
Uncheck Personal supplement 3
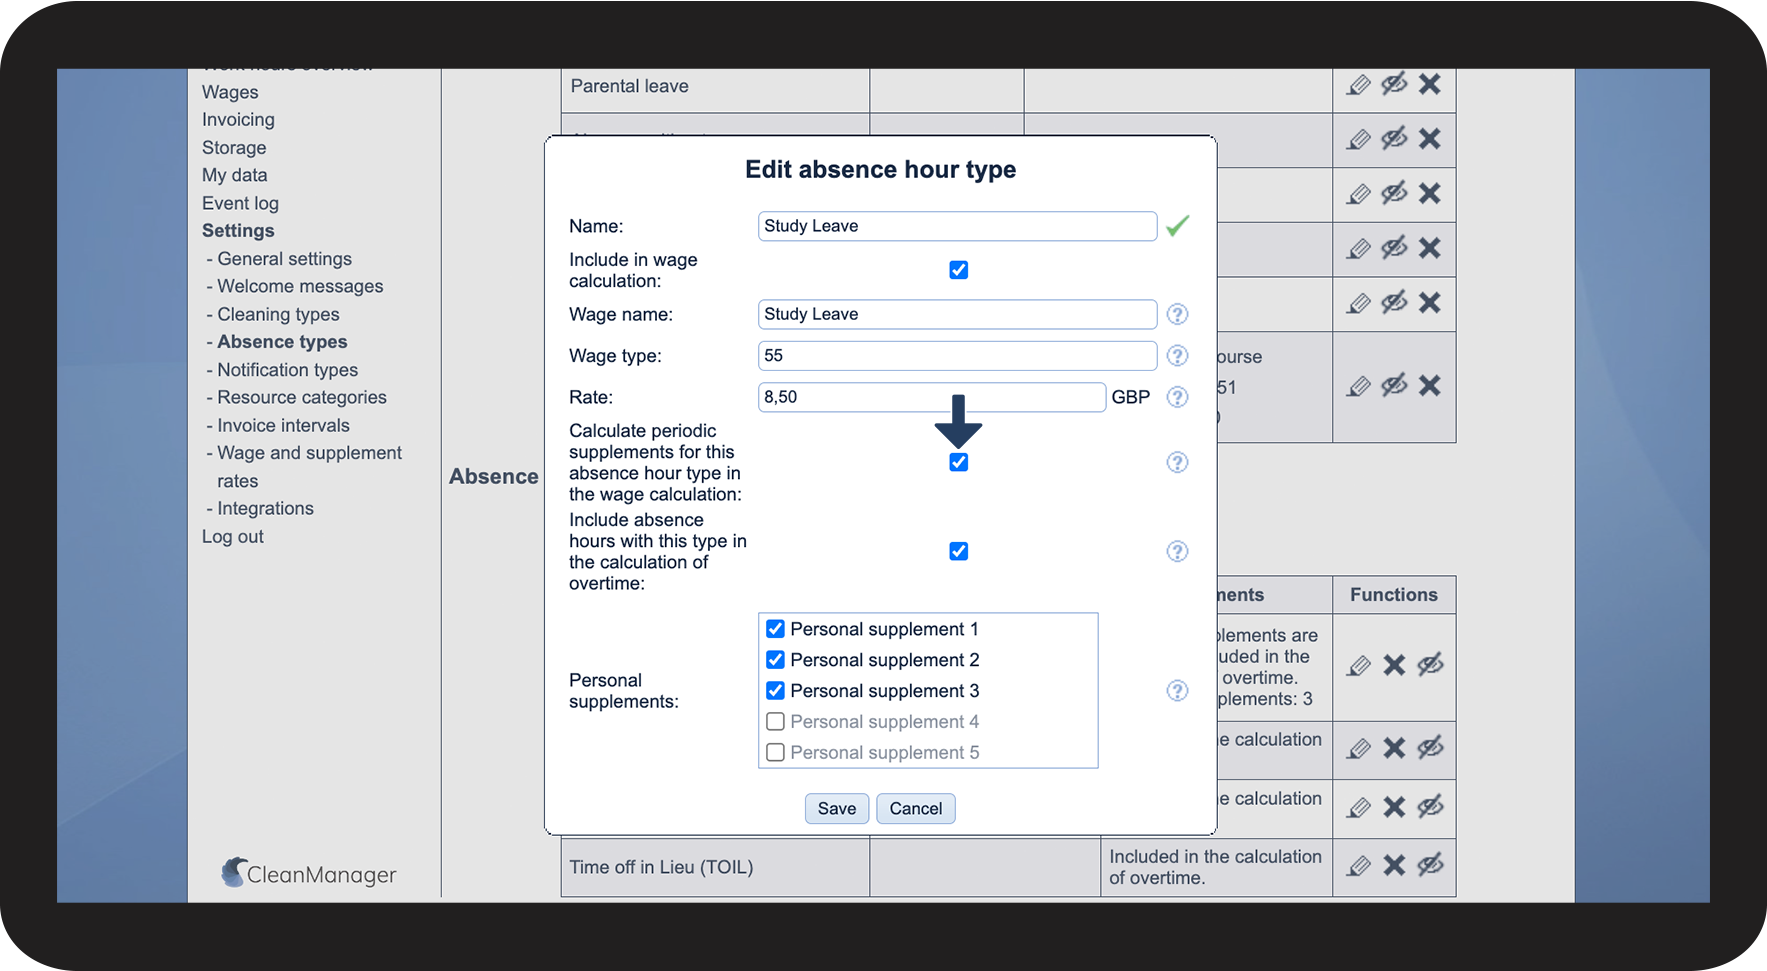pyautogui.click(x=775, y=691)
